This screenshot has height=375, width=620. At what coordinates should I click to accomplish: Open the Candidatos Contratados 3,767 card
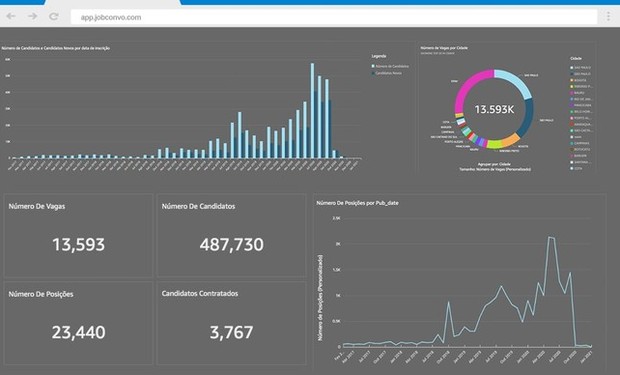tap(231, 323)
